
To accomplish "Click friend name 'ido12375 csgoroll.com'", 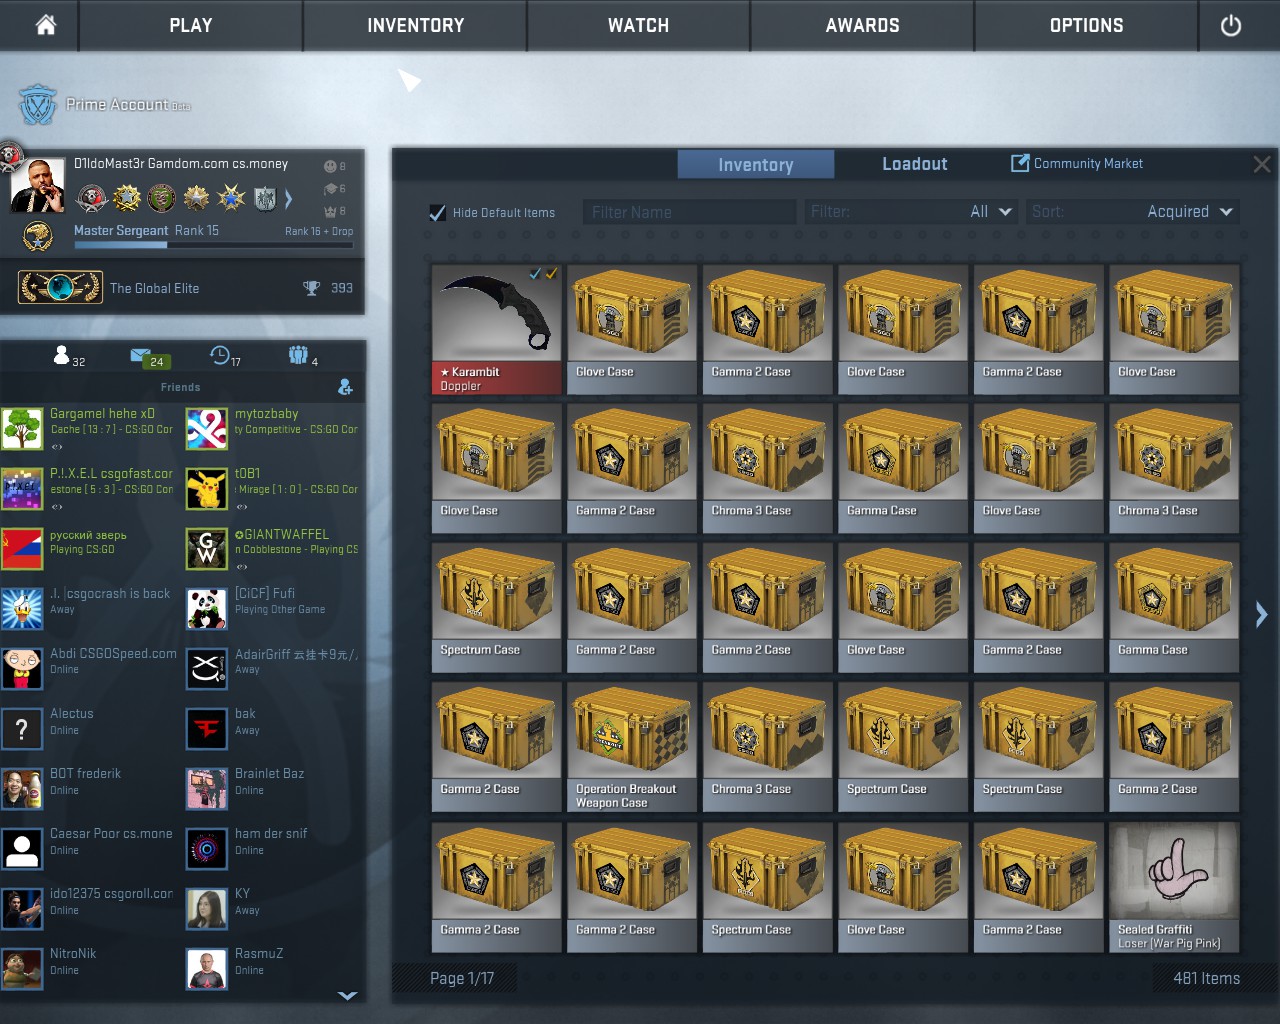I will (x=111, y=894).
